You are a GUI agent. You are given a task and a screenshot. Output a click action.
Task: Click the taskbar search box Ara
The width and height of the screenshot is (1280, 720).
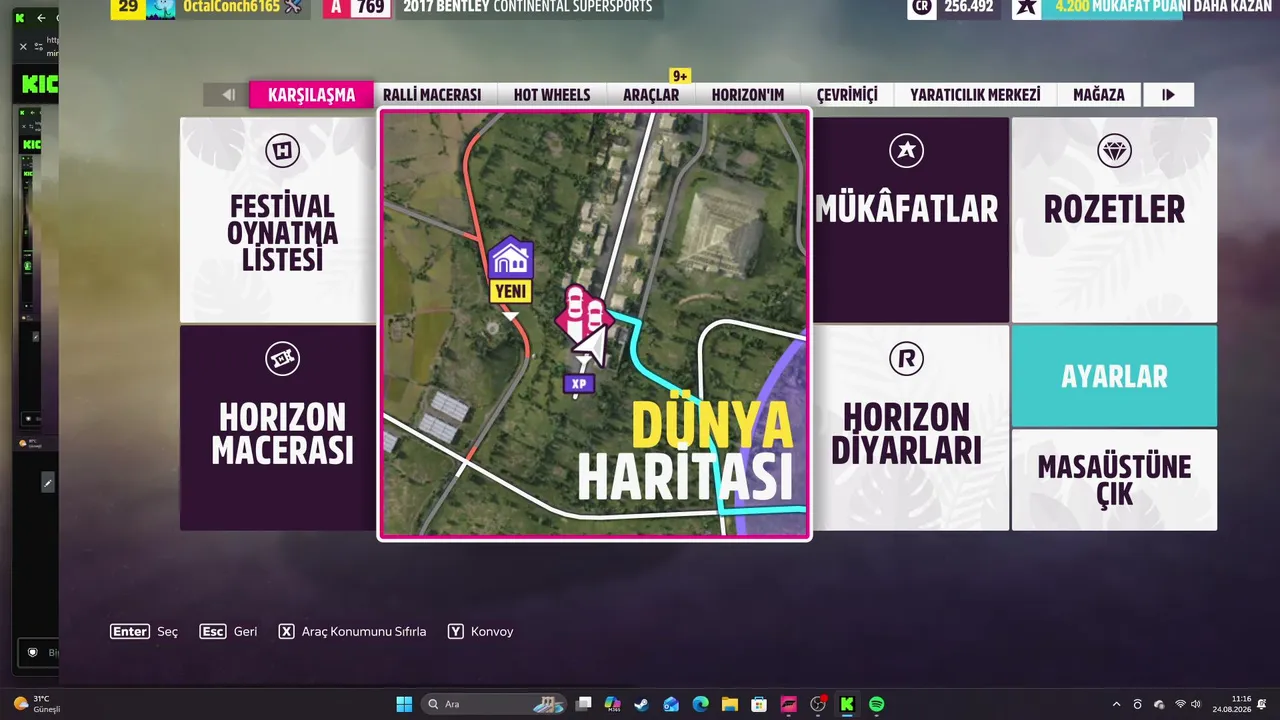coord(493,704)
